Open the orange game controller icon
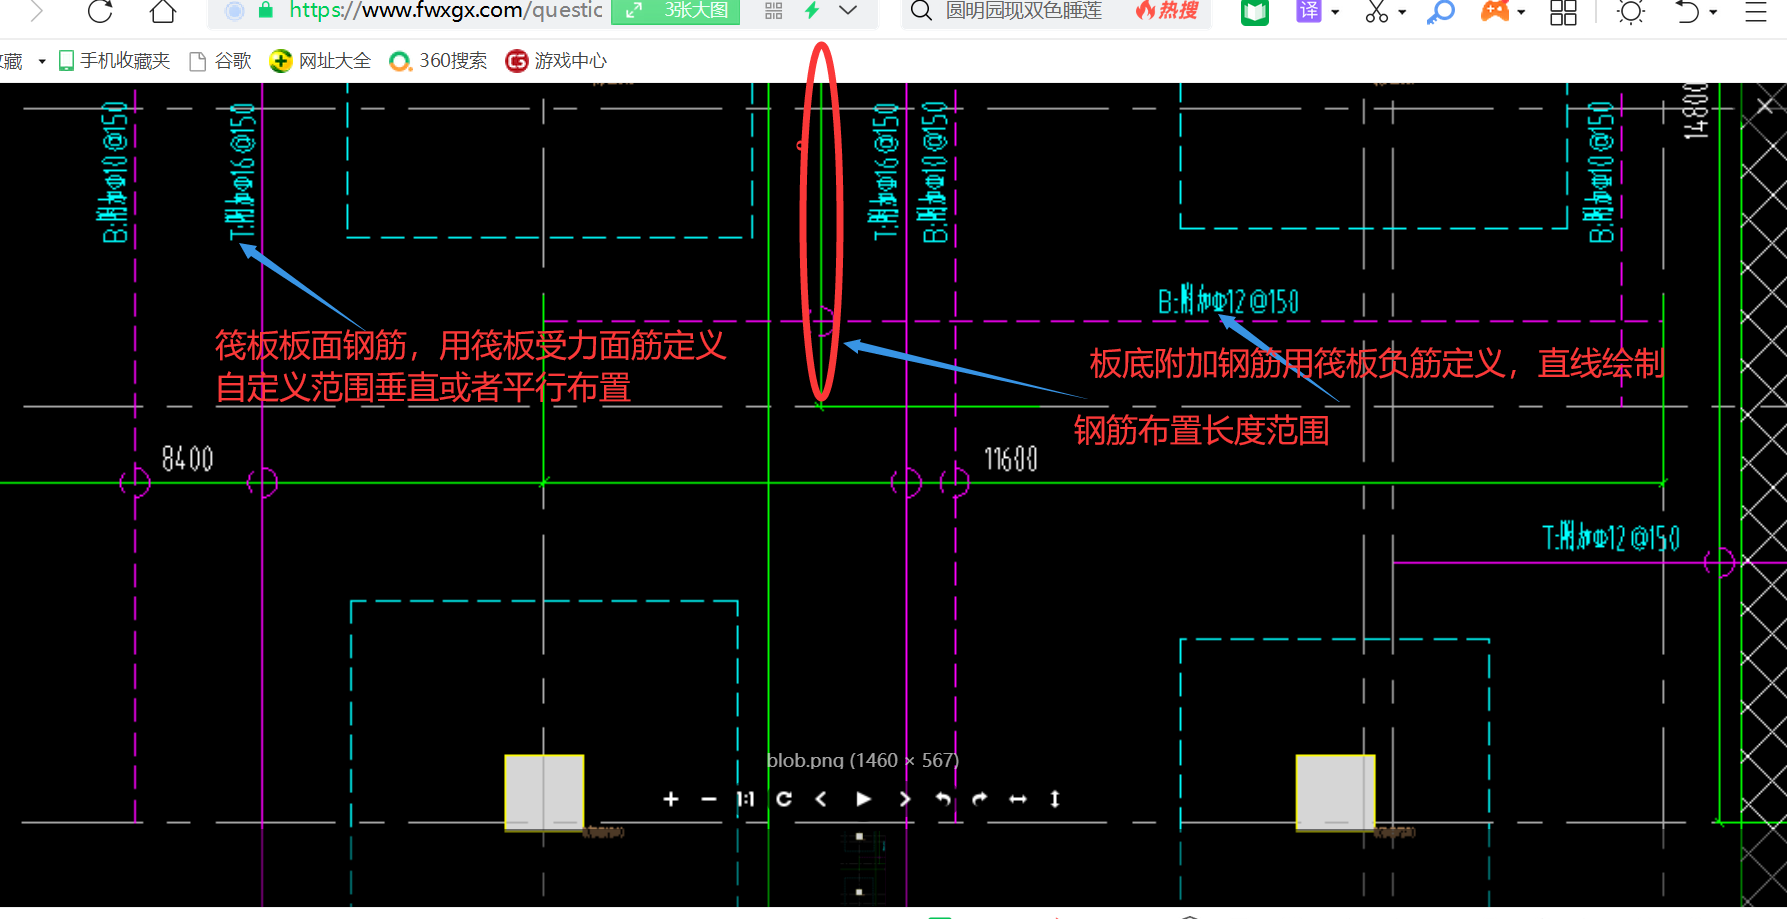 (1495, 11)
